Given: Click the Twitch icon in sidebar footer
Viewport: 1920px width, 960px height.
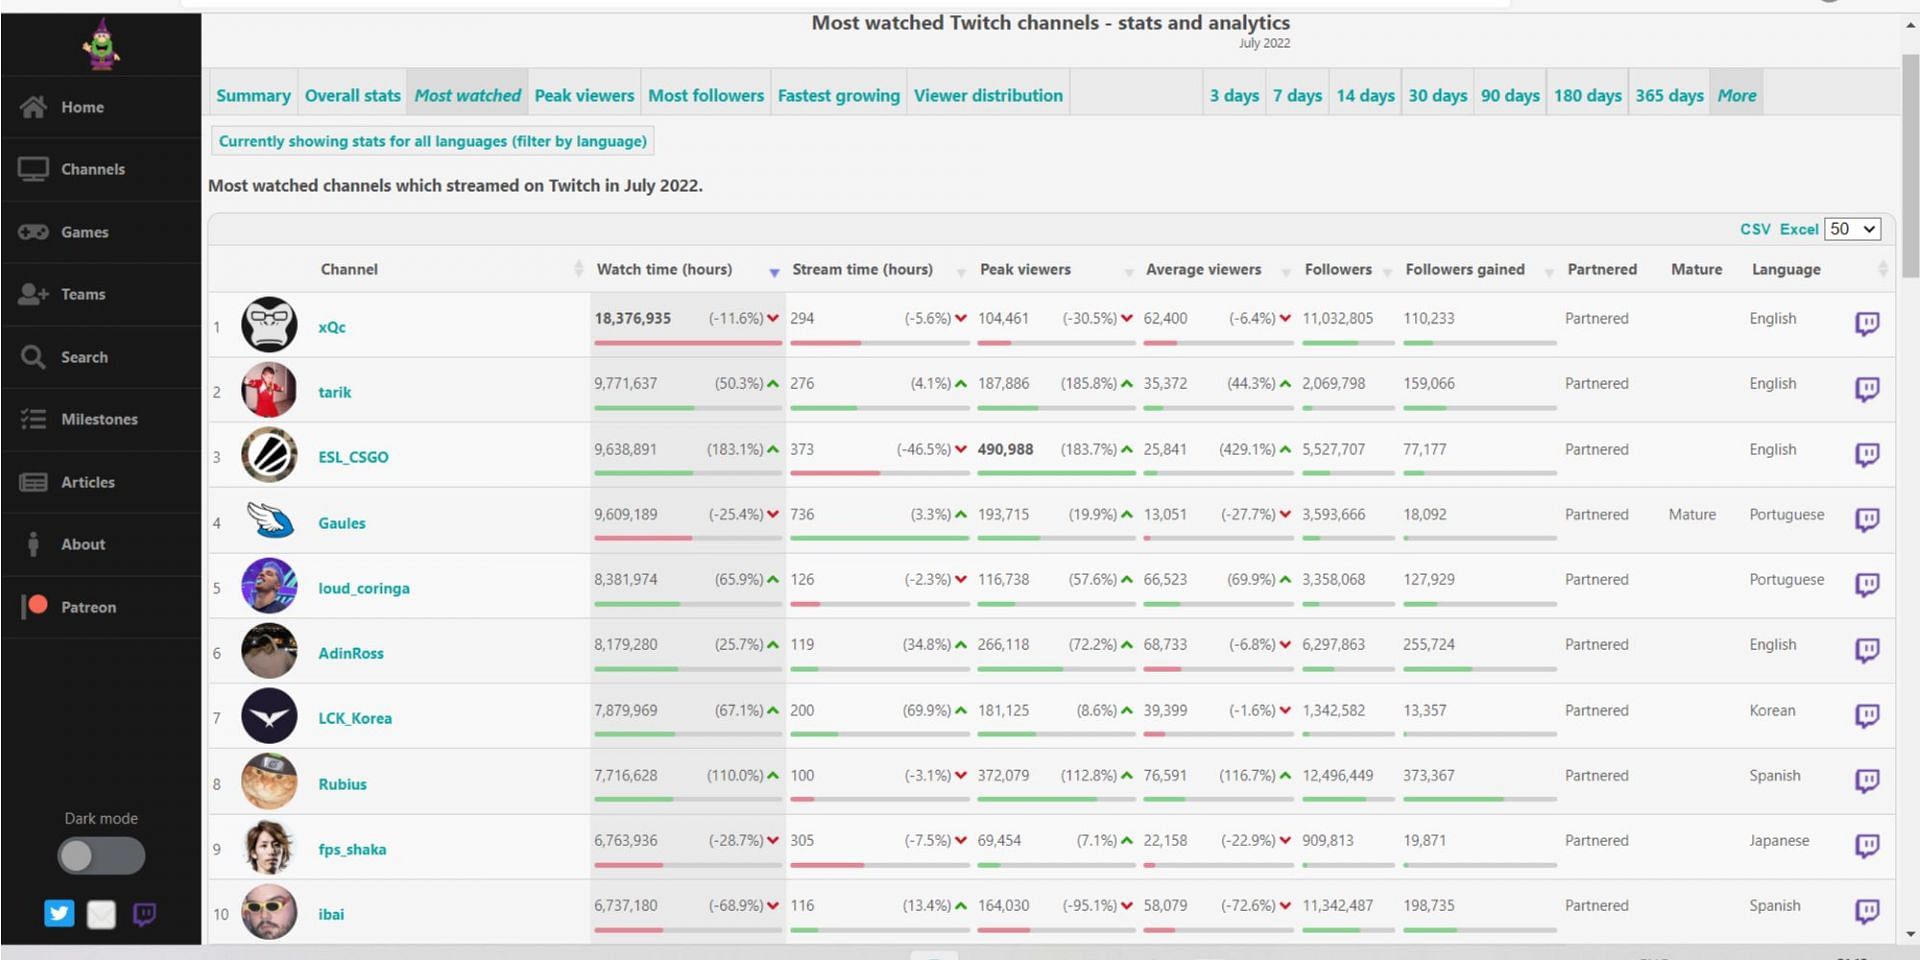Looking at the screenshot, I should pyautogui.click(x=144, y=913).
